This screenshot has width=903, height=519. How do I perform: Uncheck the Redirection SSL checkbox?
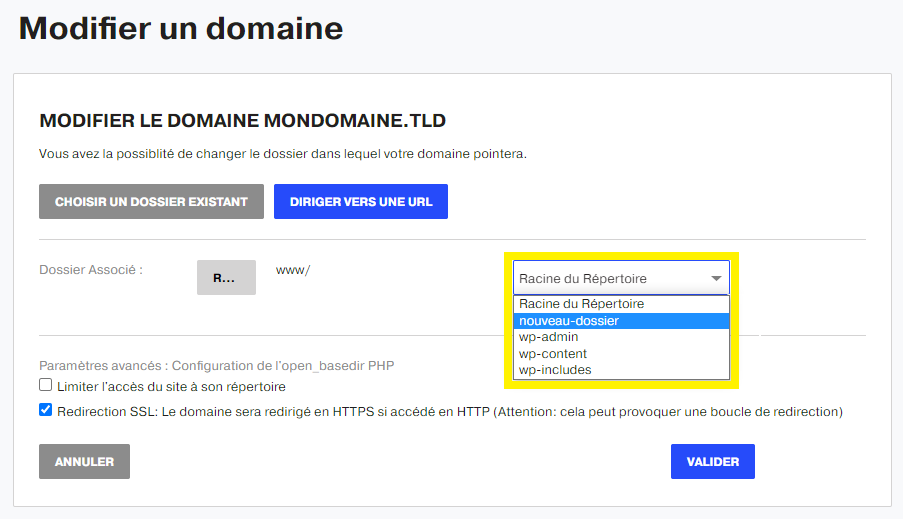[x=45, y=410]
